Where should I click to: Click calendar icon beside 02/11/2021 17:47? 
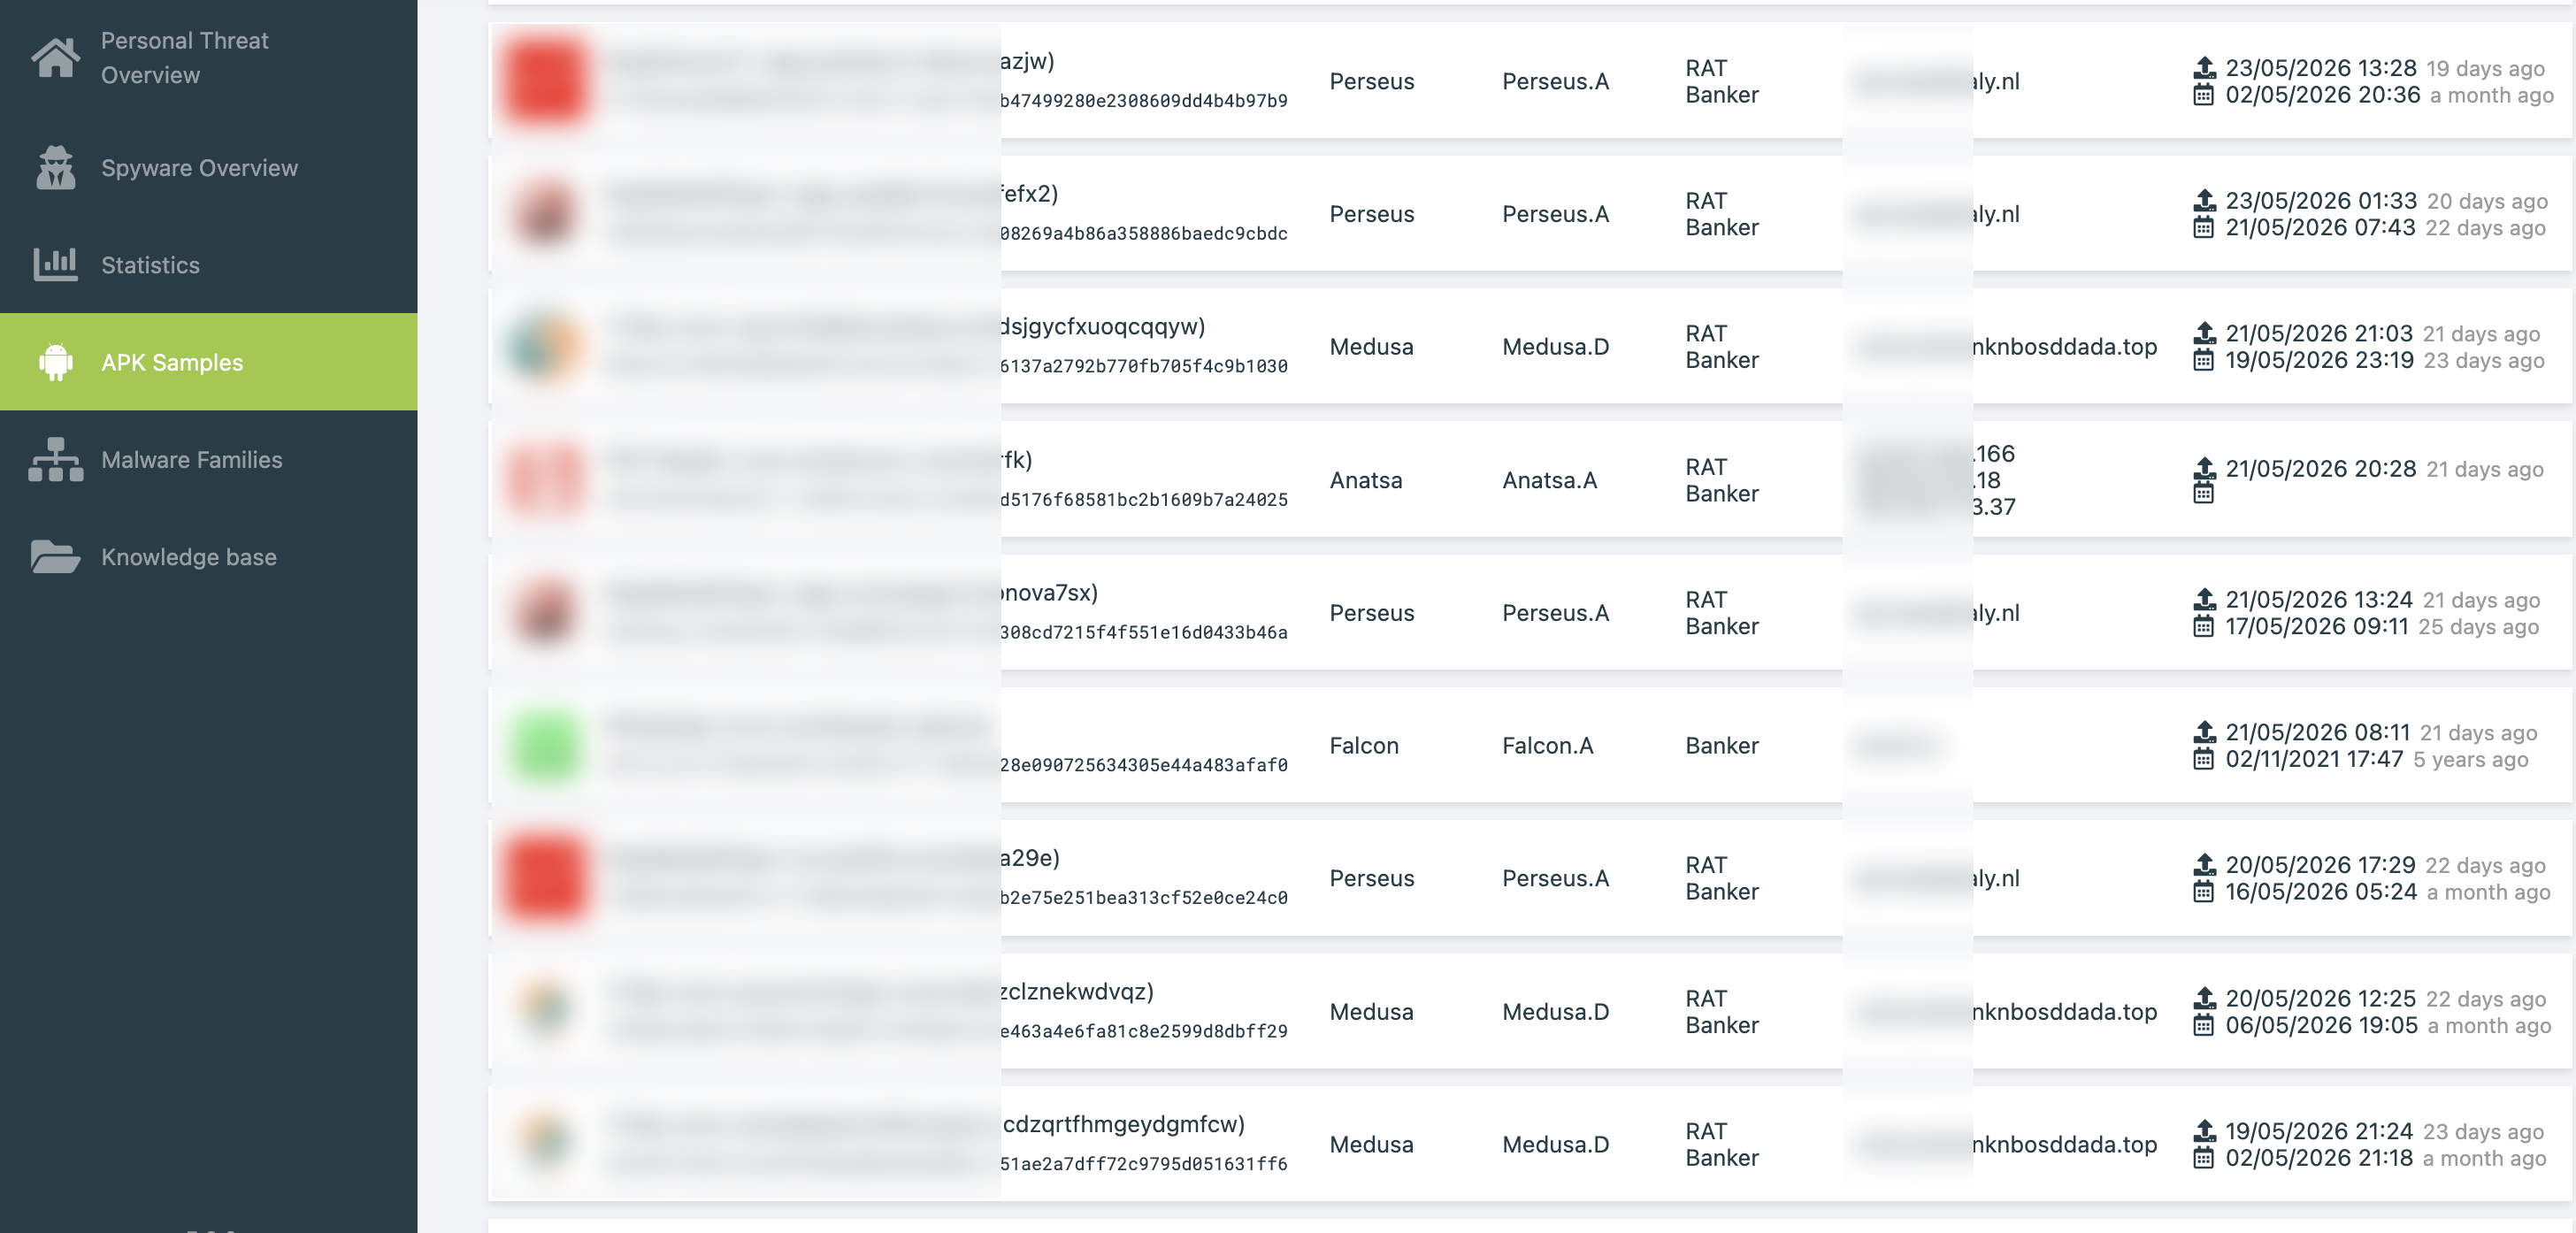[x=2203, y=759]
